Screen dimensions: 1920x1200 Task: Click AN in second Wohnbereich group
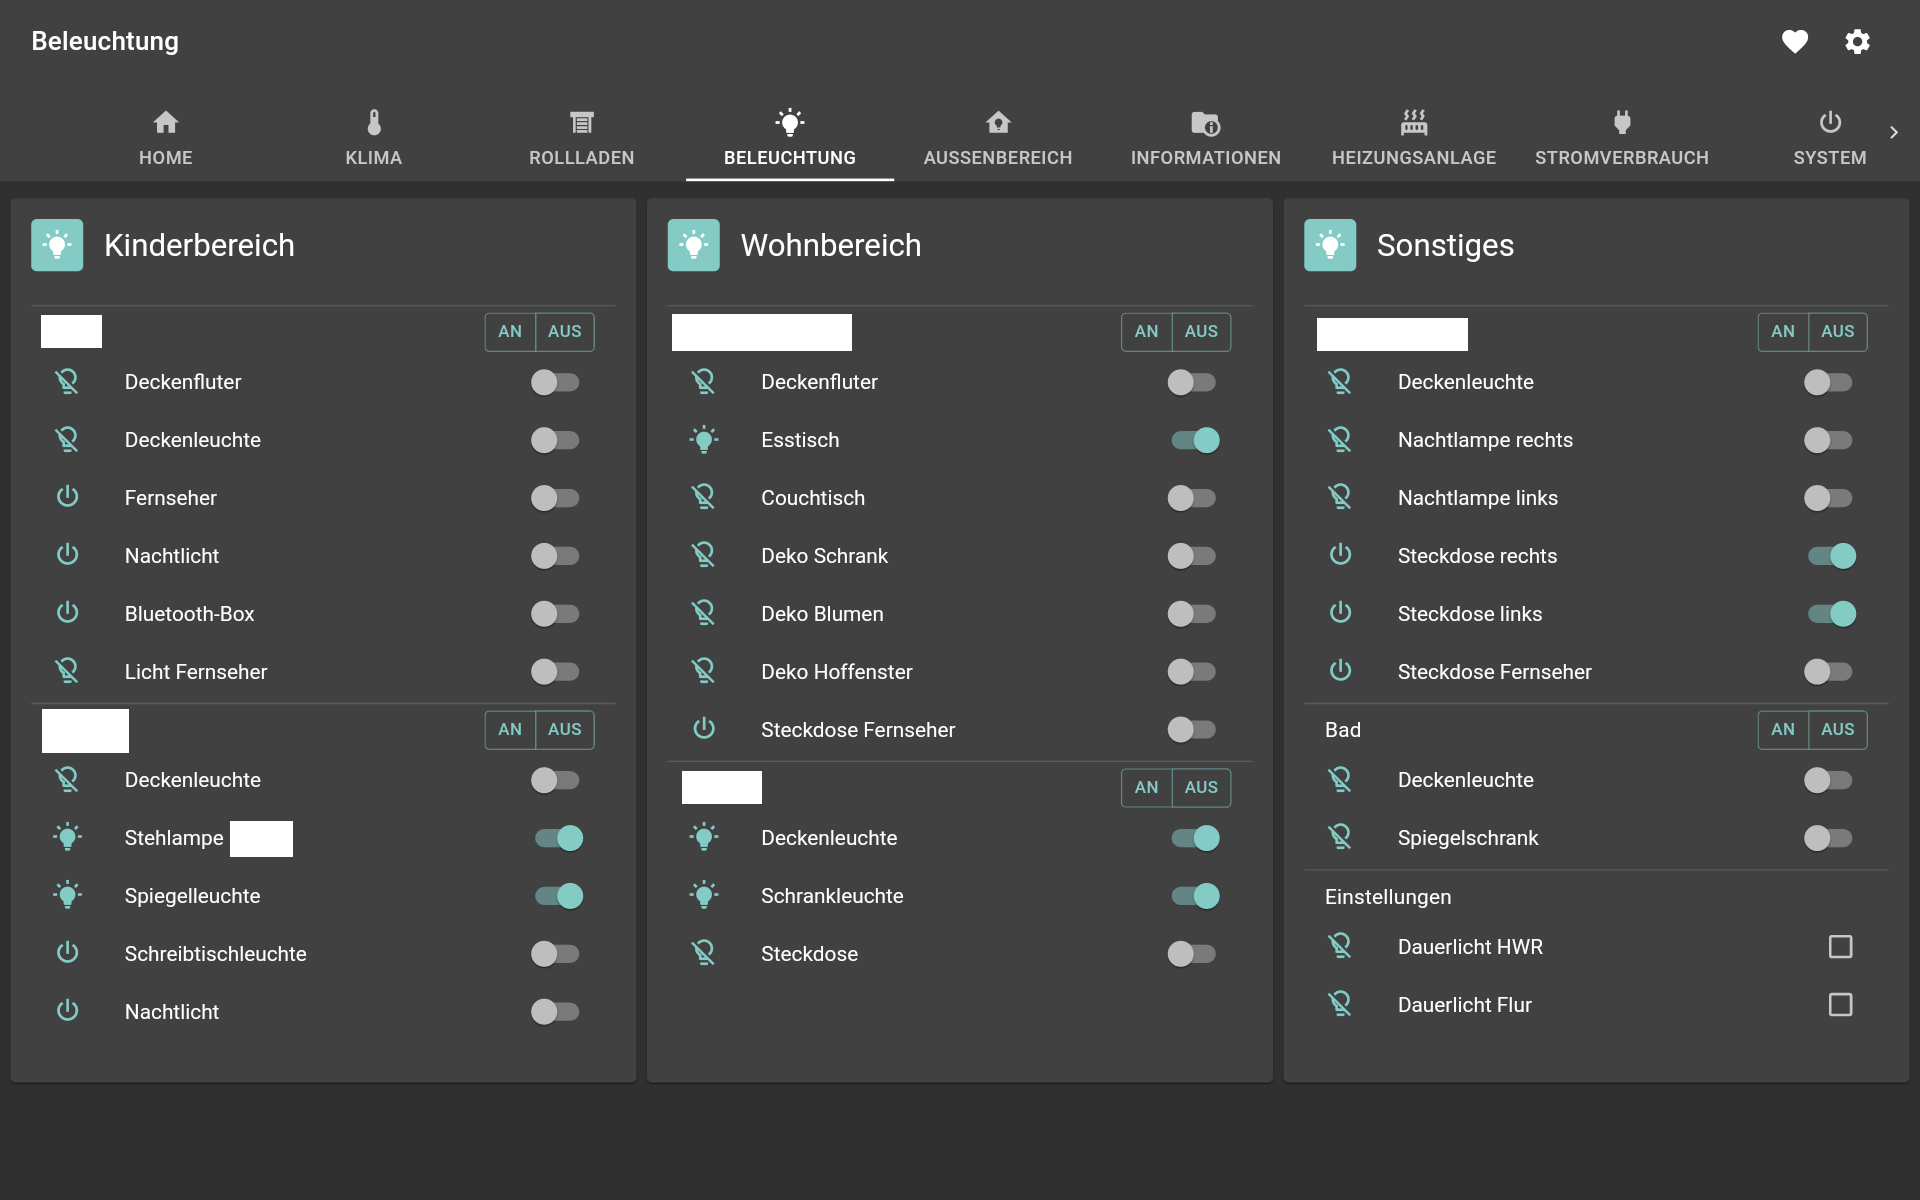pos(1146,788)
